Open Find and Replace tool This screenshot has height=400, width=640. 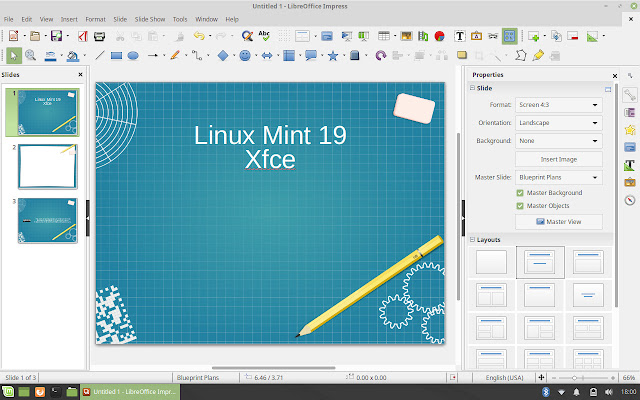[x=247, y=36]
